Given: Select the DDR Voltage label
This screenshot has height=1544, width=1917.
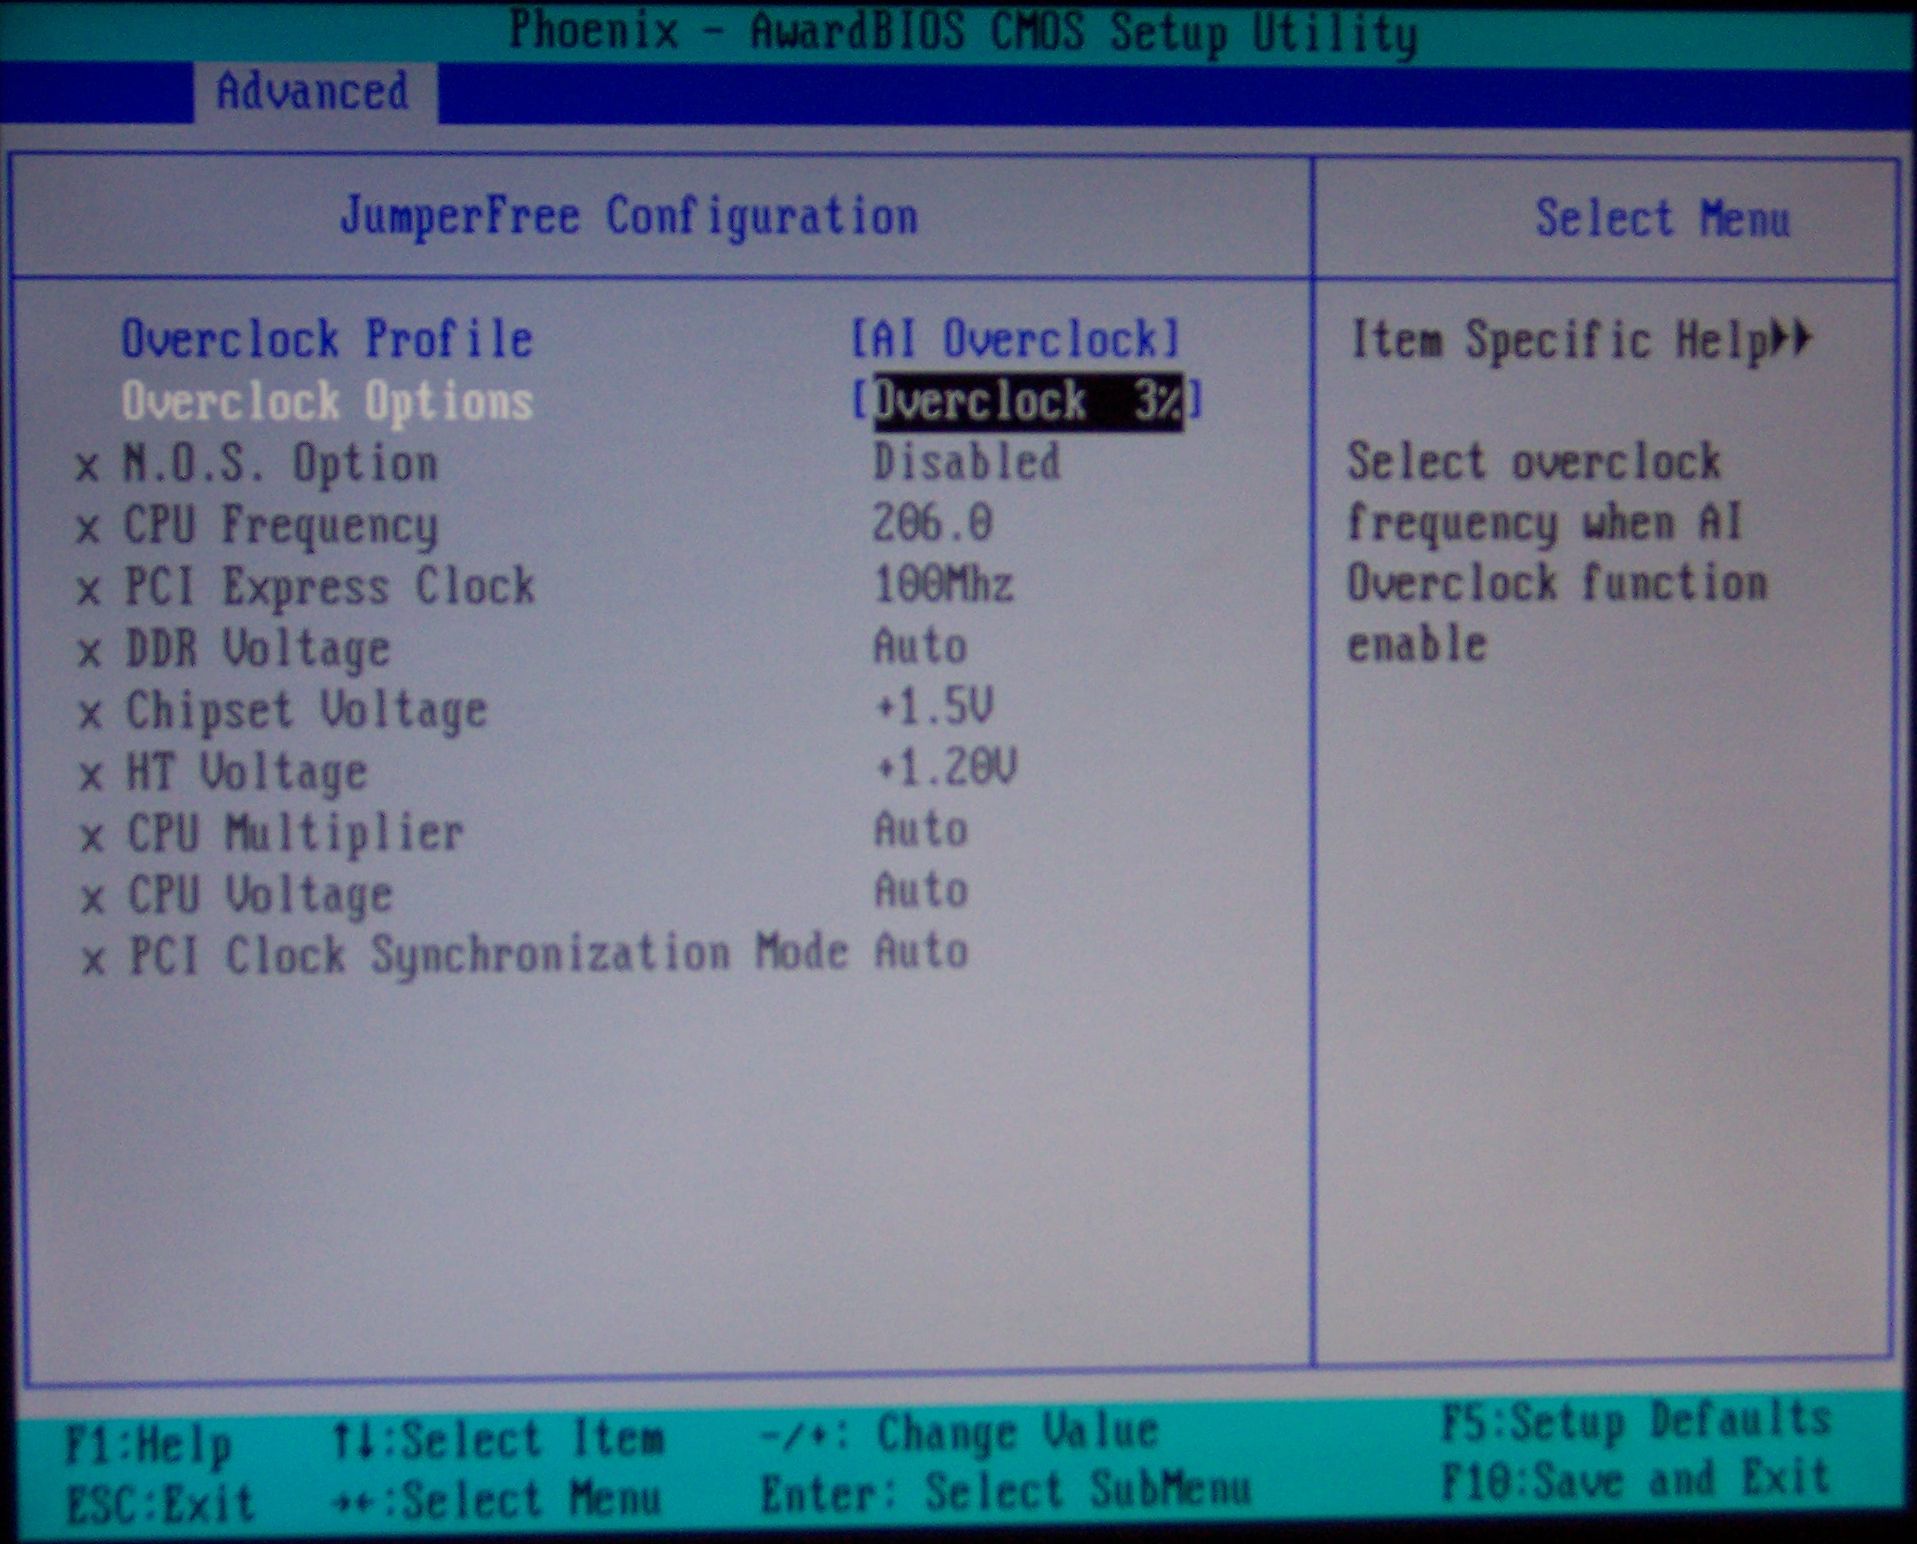Looking at the screenshot, I should [258, 649].
